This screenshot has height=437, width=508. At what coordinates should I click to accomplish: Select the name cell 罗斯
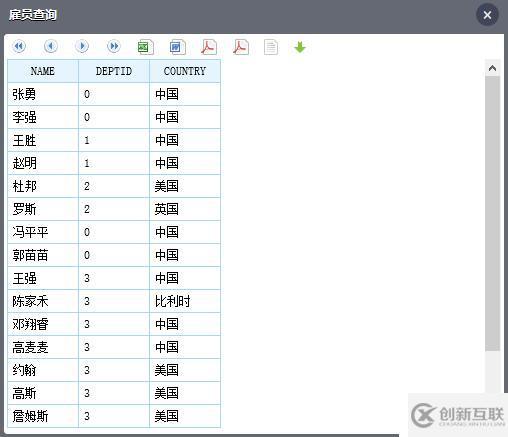[43, 209]
